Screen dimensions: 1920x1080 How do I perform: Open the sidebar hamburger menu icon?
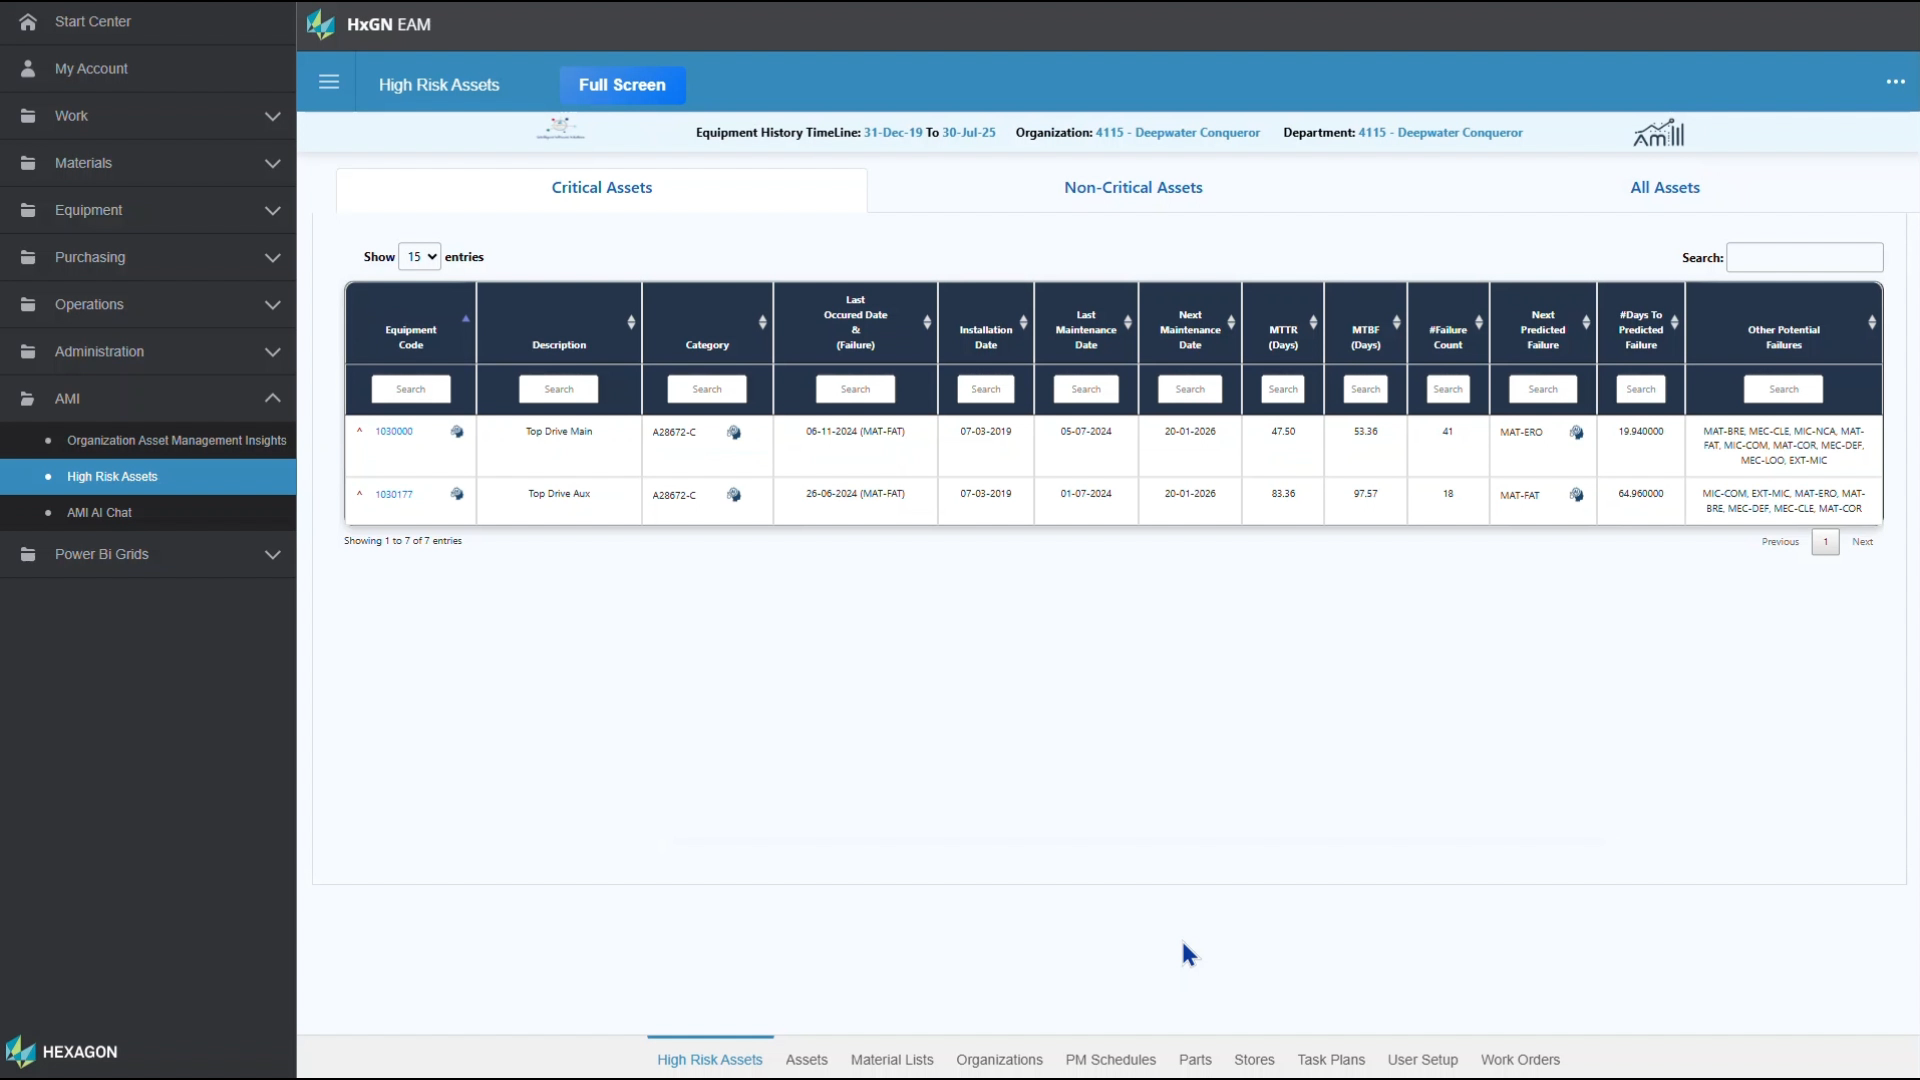click(329, 82)
